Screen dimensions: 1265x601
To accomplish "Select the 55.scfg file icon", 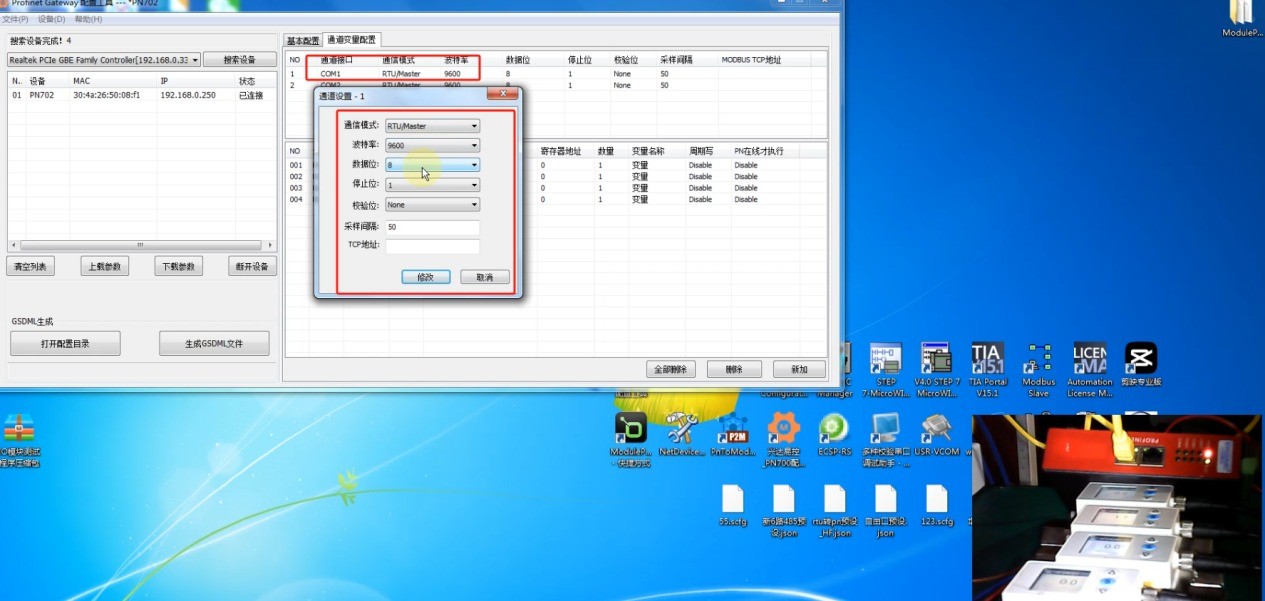I will [733, 501].
